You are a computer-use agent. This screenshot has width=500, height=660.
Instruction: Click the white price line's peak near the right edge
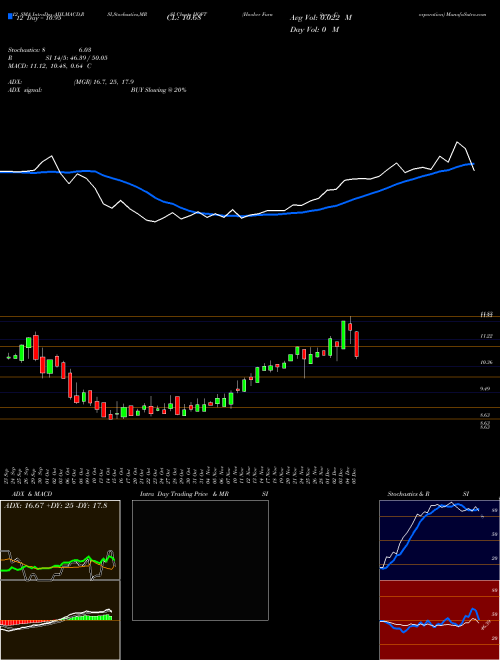pos(457,142)
